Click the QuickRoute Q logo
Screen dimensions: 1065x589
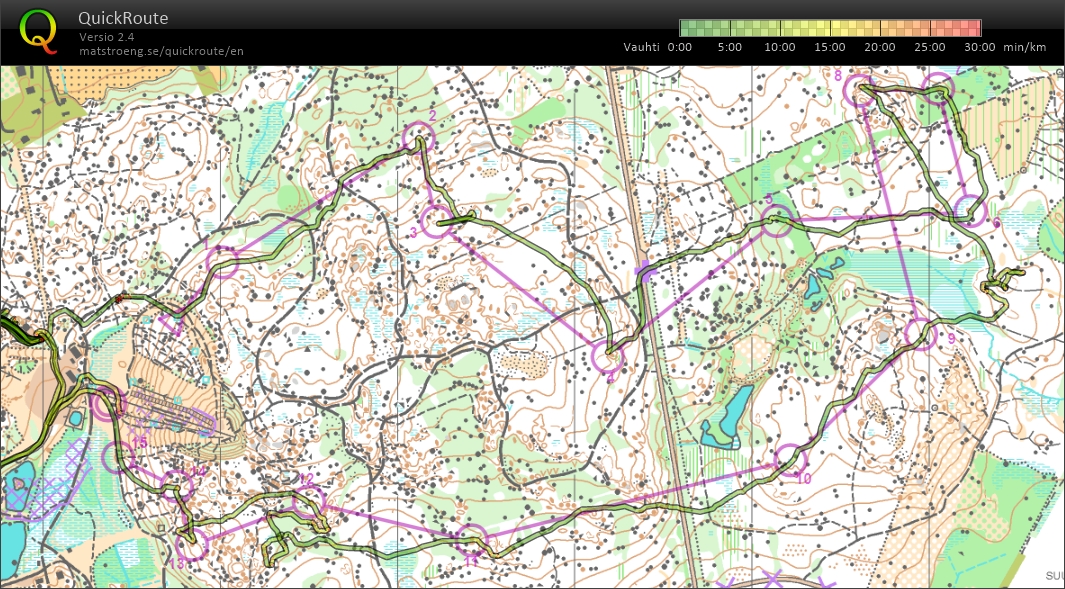click(38, 29)
